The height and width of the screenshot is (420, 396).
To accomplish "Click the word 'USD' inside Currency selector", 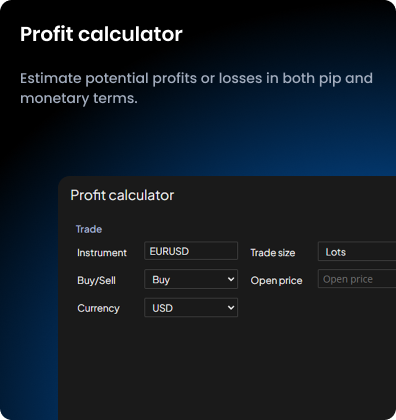I will coord(162,308).
